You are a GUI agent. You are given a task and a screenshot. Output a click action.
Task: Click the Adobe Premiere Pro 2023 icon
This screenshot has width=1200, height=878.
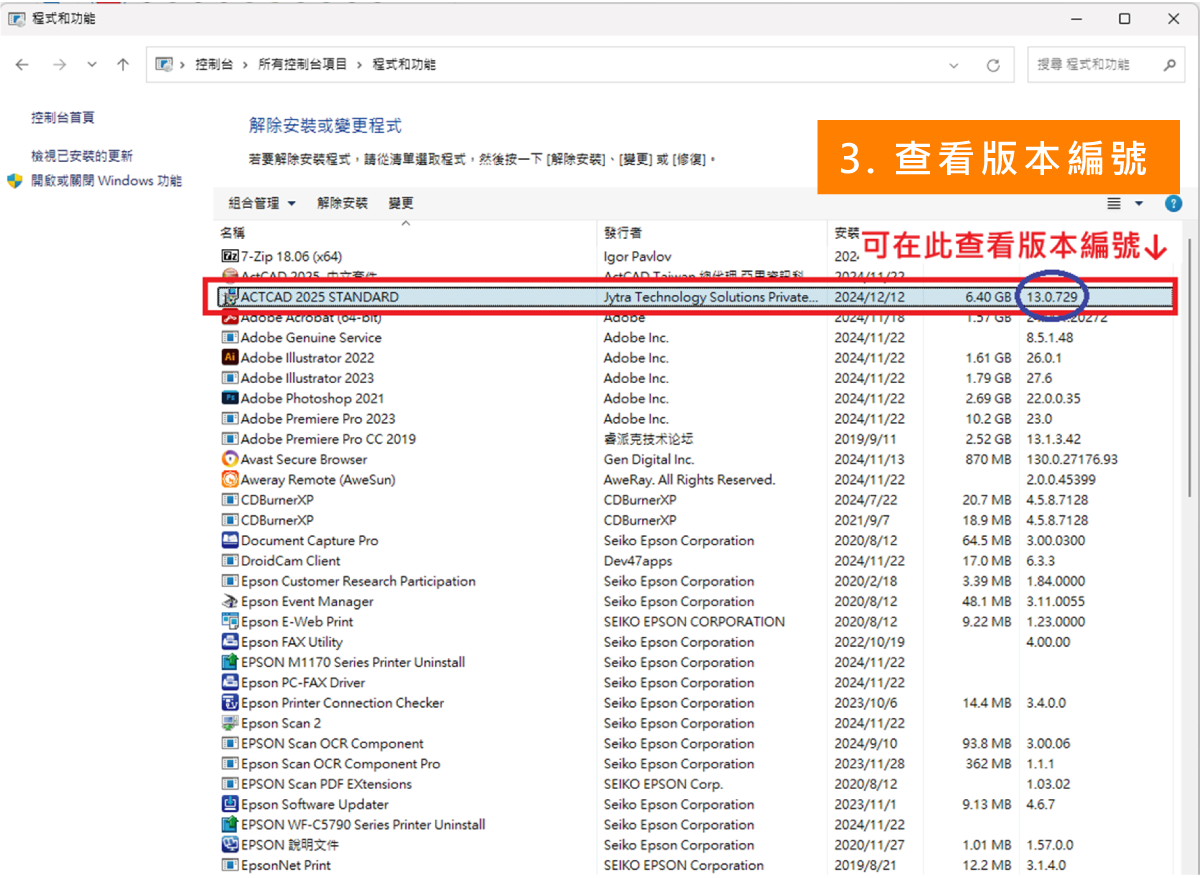pyautogui.click(x=230, y=419)
